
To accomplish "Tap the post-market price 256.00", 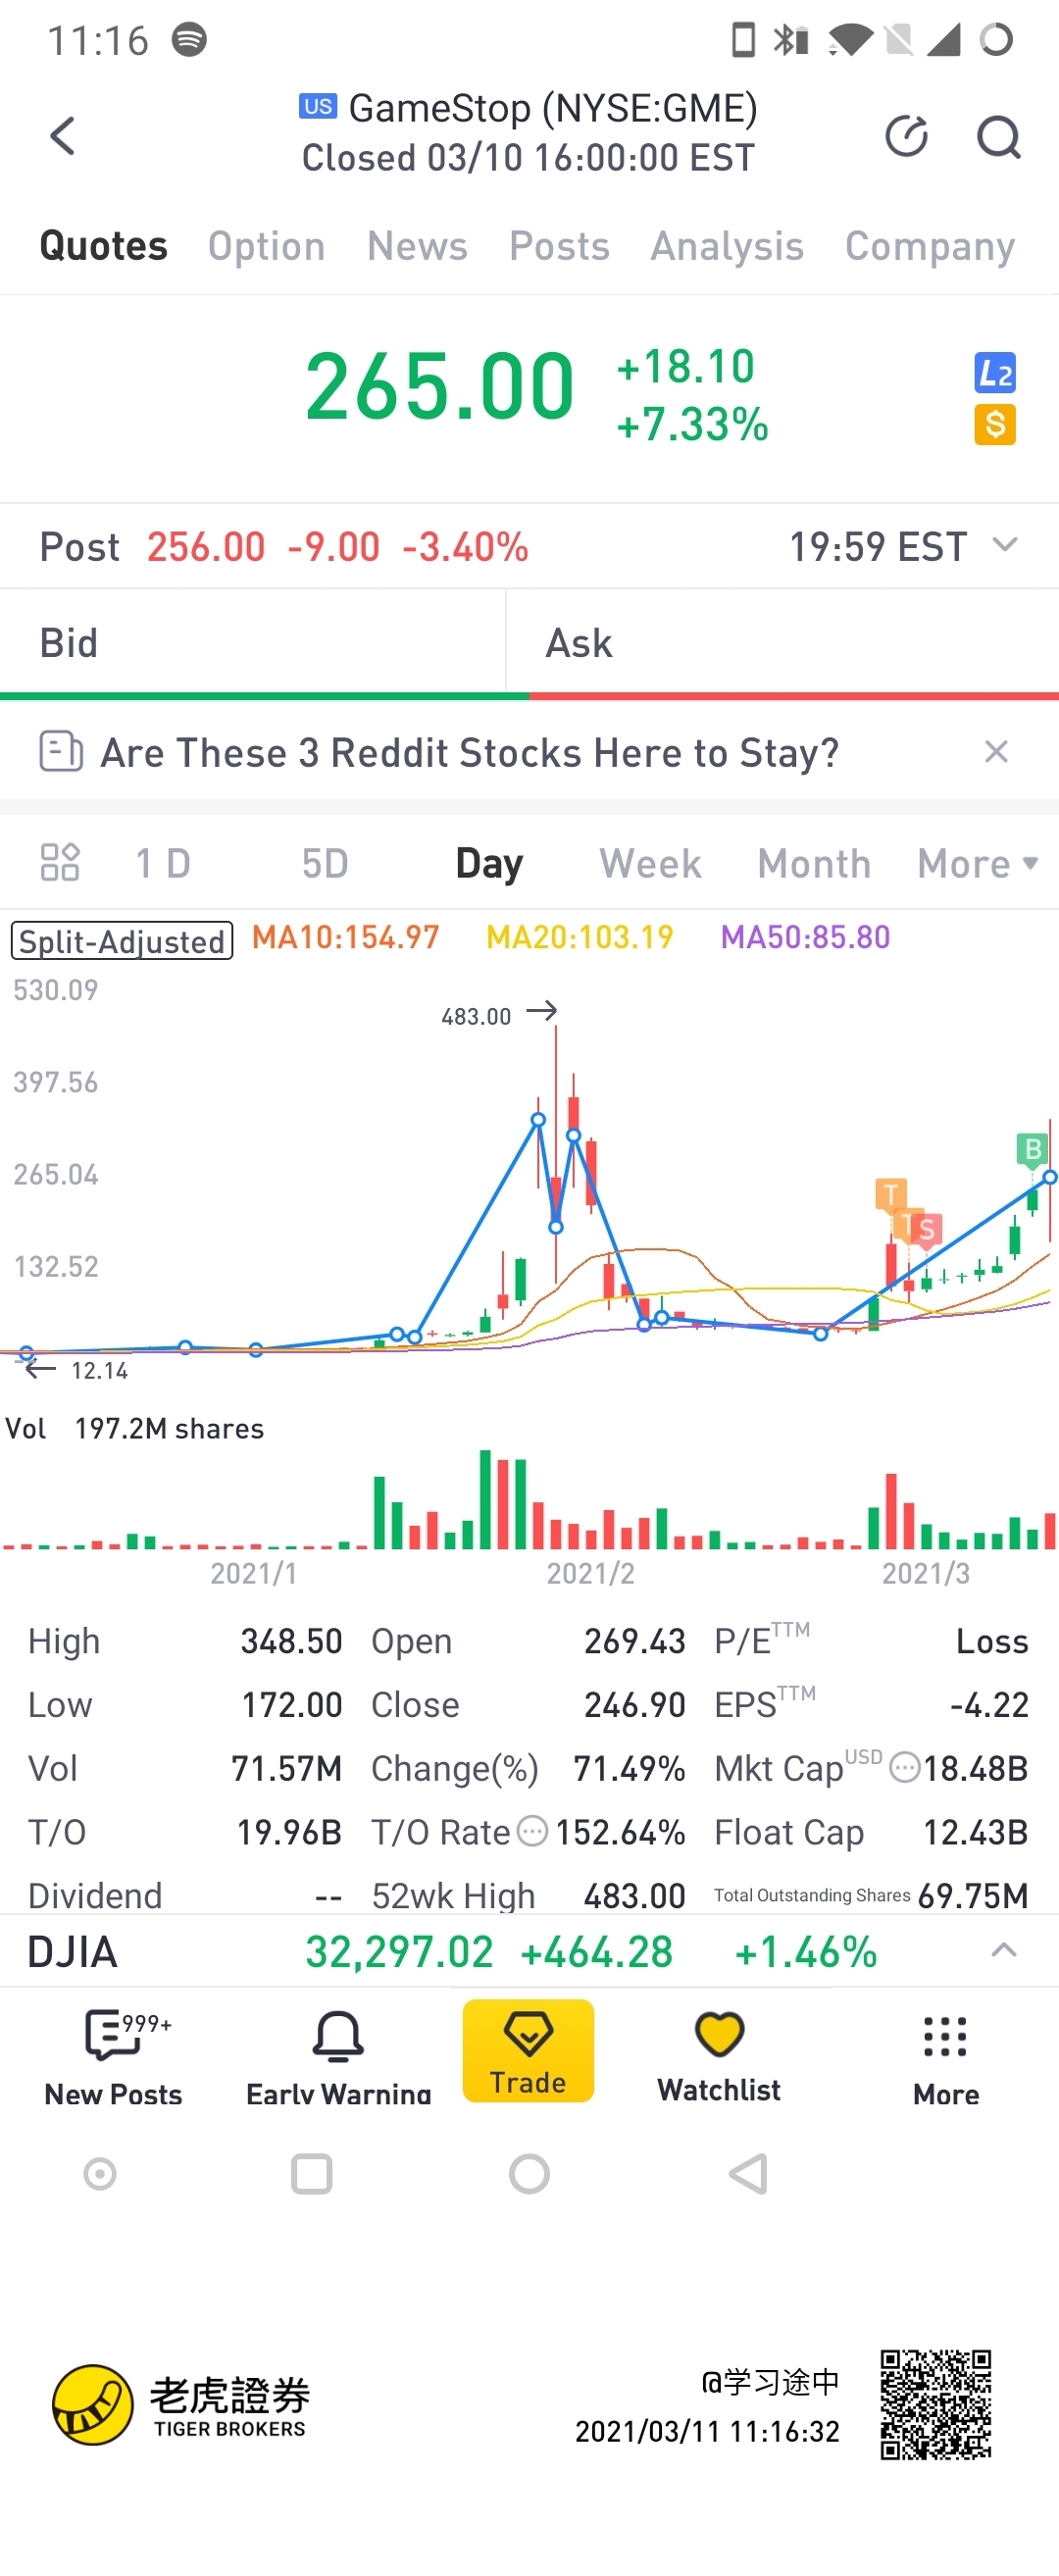I will [206, 547].
